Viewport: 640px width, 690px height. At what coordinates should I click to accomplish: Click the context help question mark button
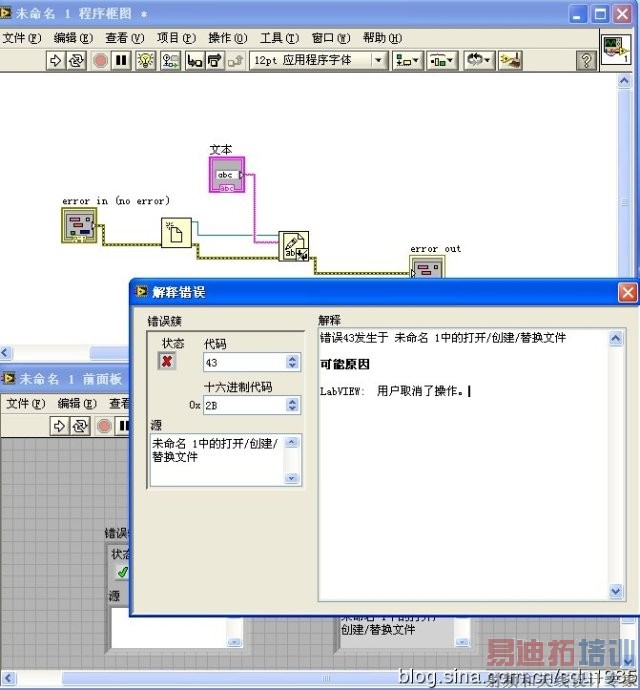(586, 60)
